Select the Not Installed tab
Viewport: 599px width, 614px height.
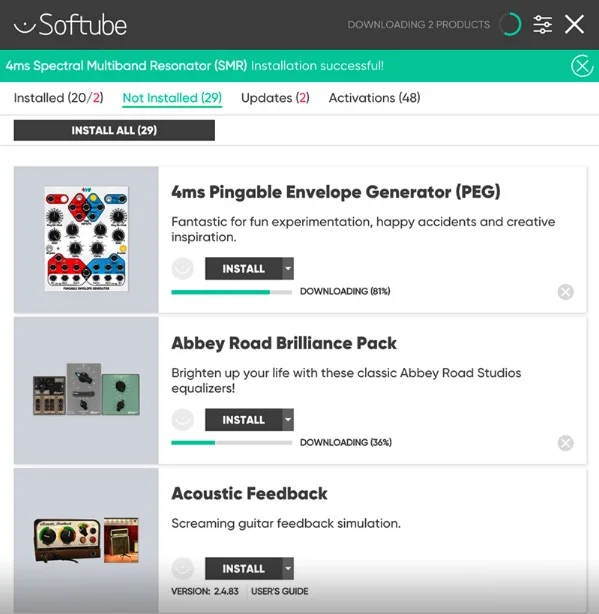172,98
